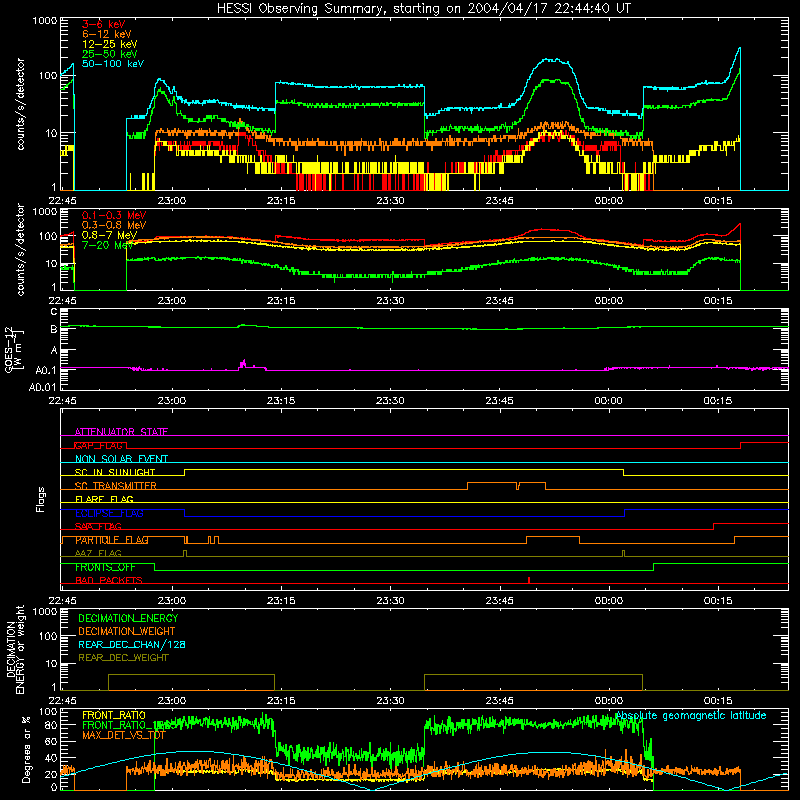Click the MAX_DET_VS_TOT legend label
800x800 pixels.
[x=124, y=735]
